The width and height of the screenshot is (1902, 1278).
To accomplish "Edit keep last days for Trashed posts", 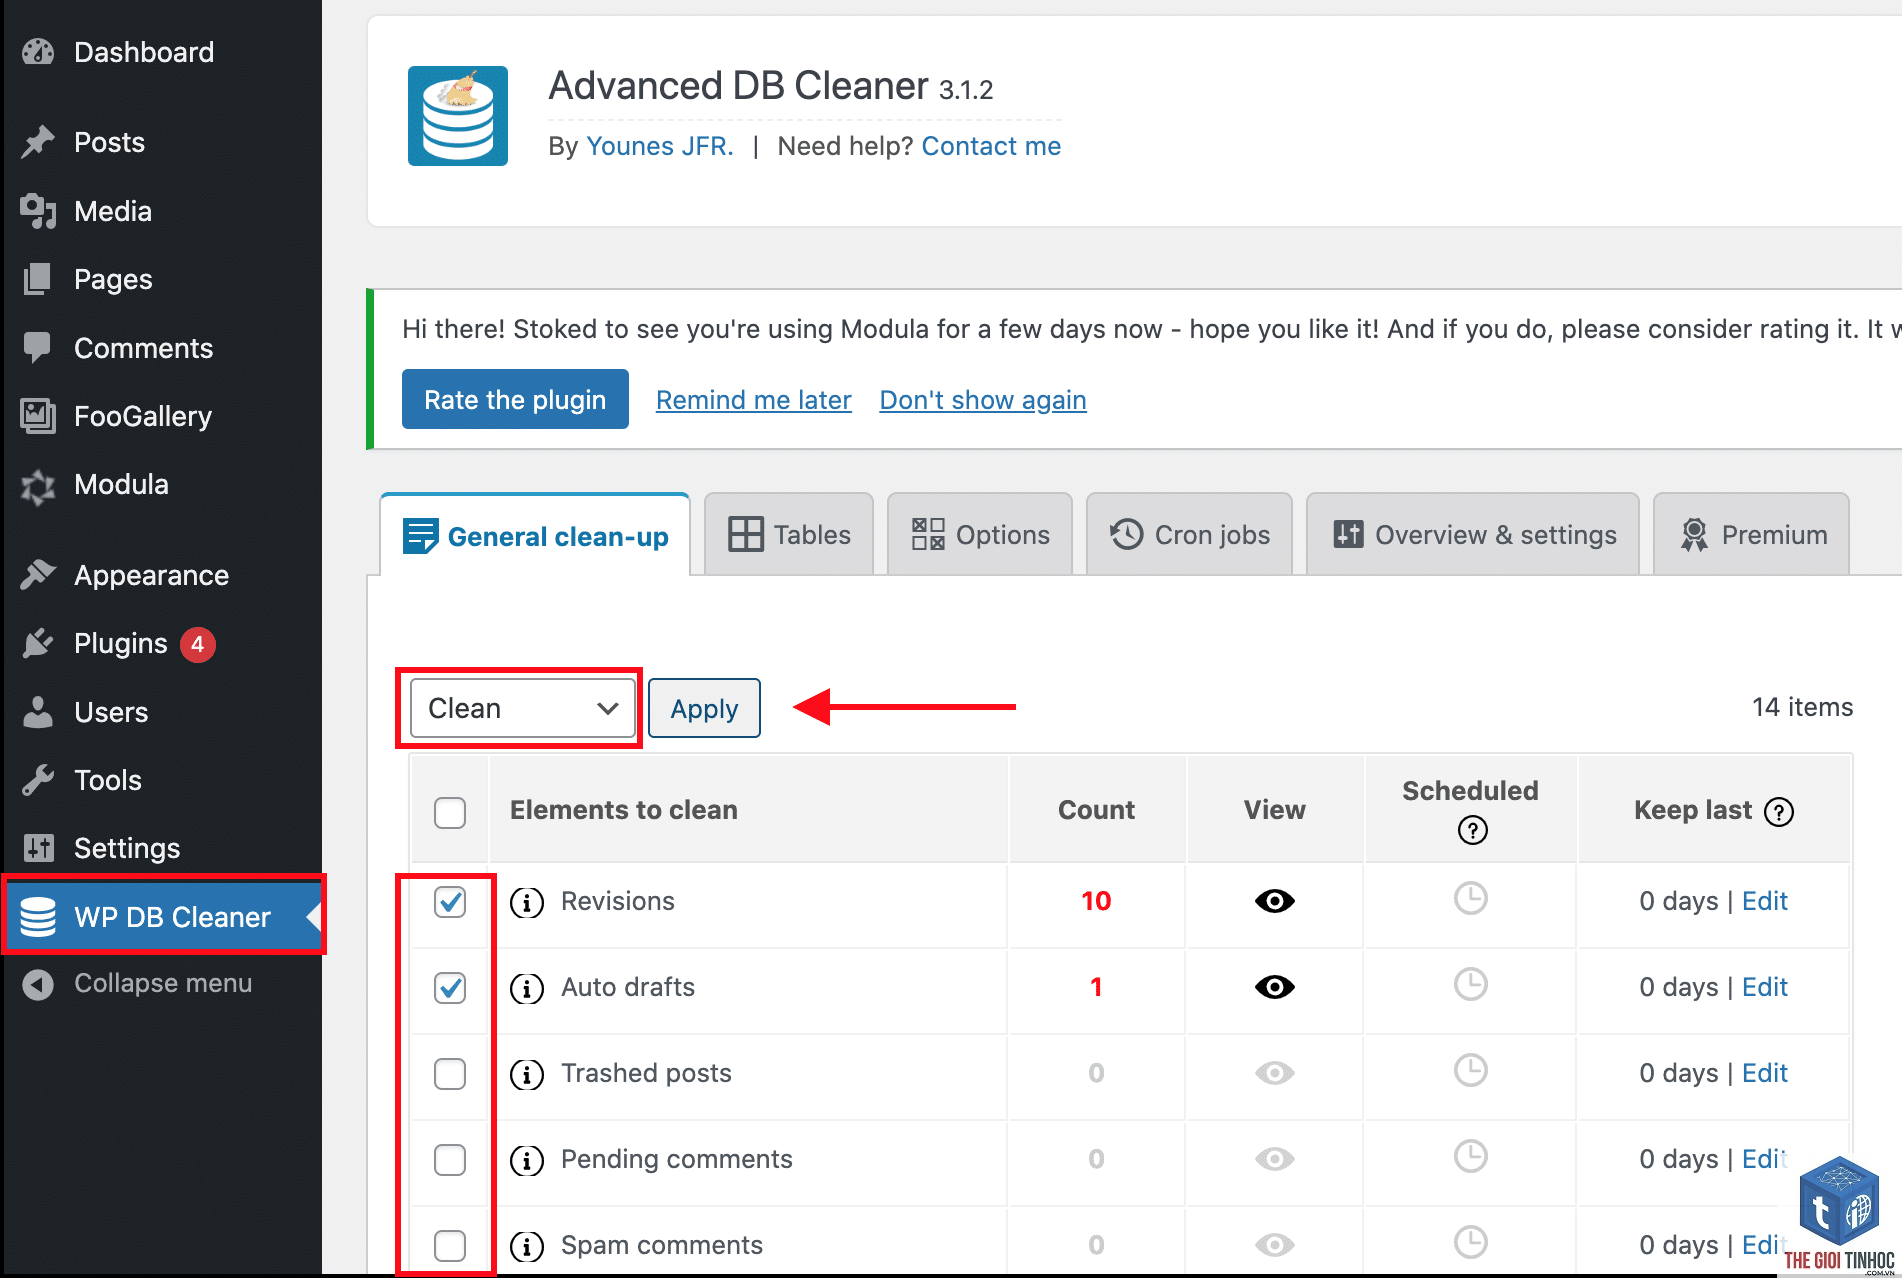I will pos(1765,1073).
